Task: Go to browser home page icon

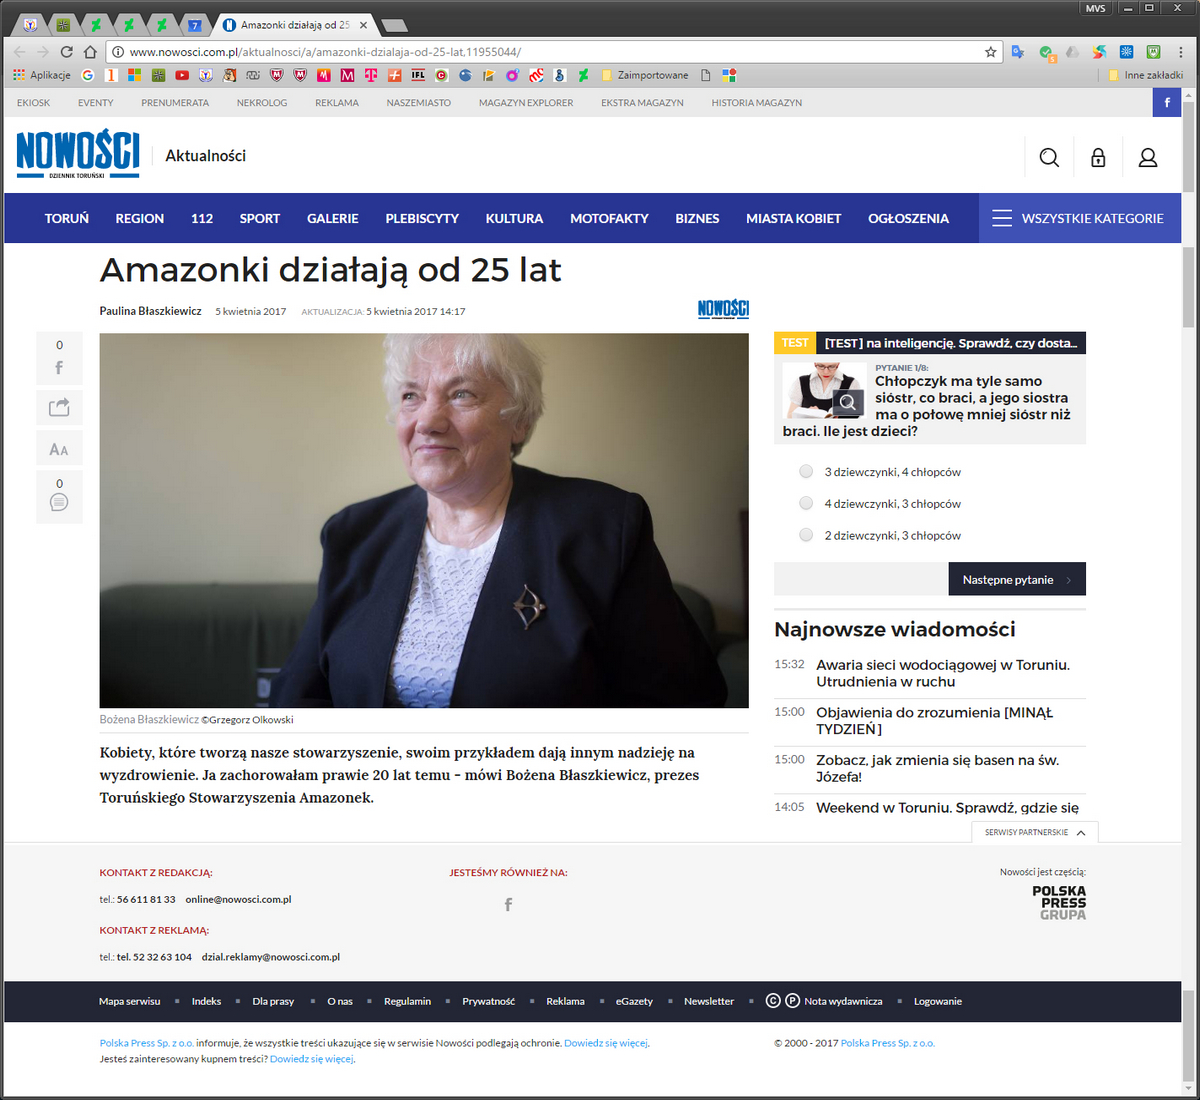Action: (91, 52)
